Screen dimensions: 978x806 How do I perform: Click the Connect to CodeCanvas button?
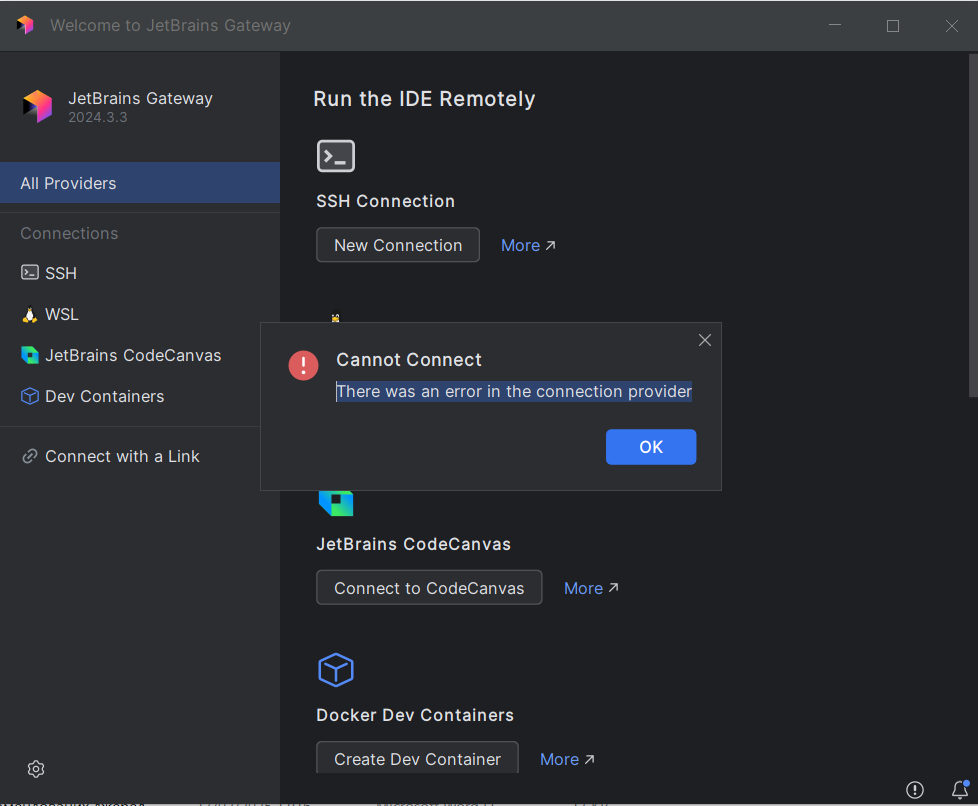pos(429,588)
